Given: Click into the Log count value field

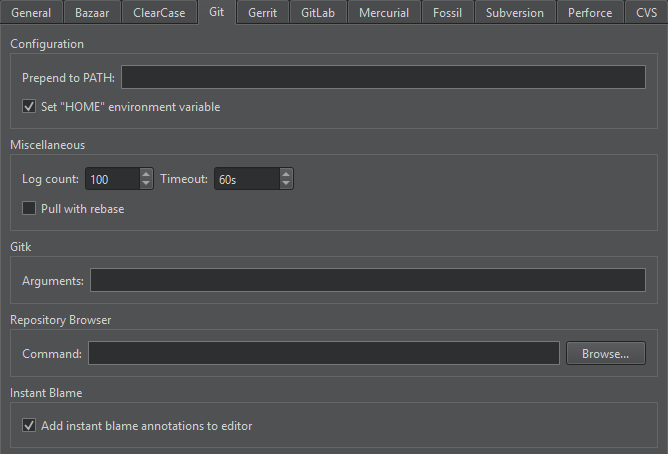Looking at the screenshot, I should [112, 179].
